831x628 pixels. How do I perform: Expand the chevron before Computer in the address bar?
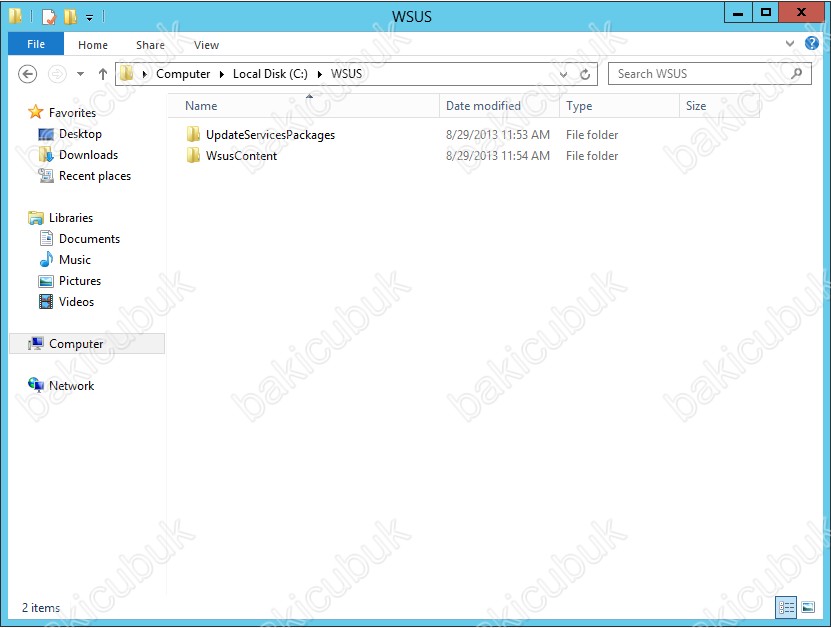(x=145, y=74)
